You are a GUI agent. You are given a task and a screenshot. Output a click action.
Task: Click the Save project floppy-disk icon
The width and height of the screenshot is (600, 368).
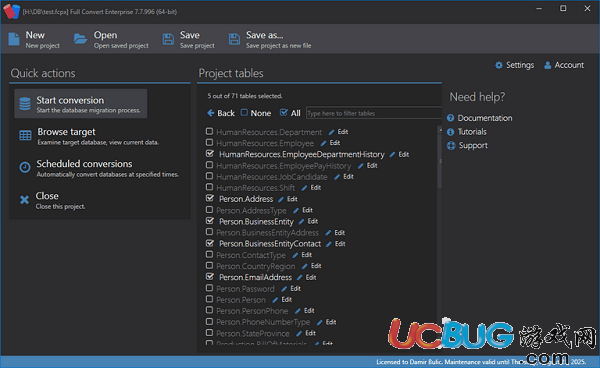(168, 39)
